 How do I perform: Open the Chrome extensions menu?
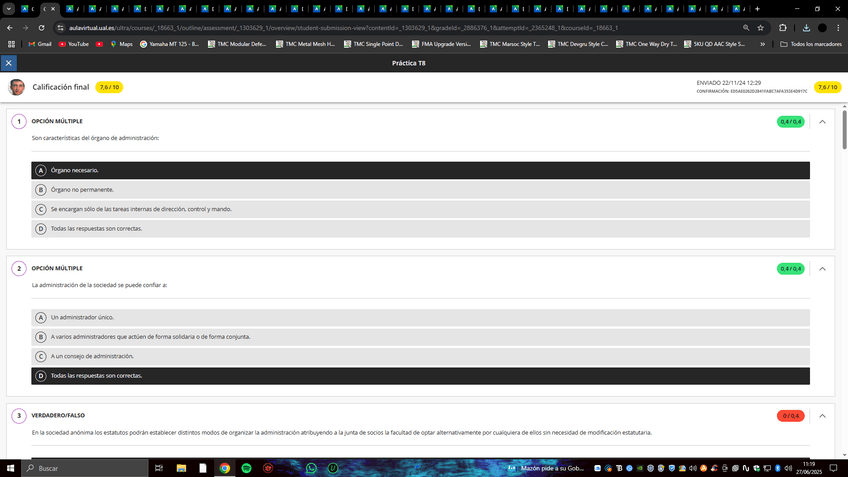(783, 28)
